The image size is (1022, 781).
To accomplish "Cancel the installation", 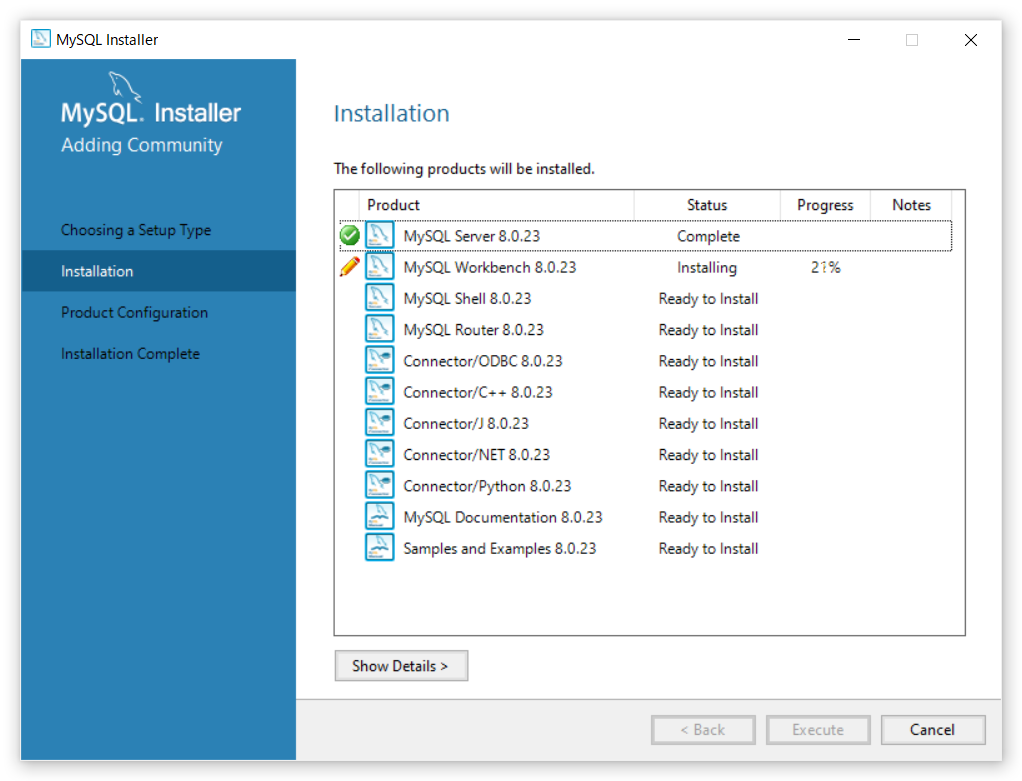I will pyautogui.click(x=933, y=729).
